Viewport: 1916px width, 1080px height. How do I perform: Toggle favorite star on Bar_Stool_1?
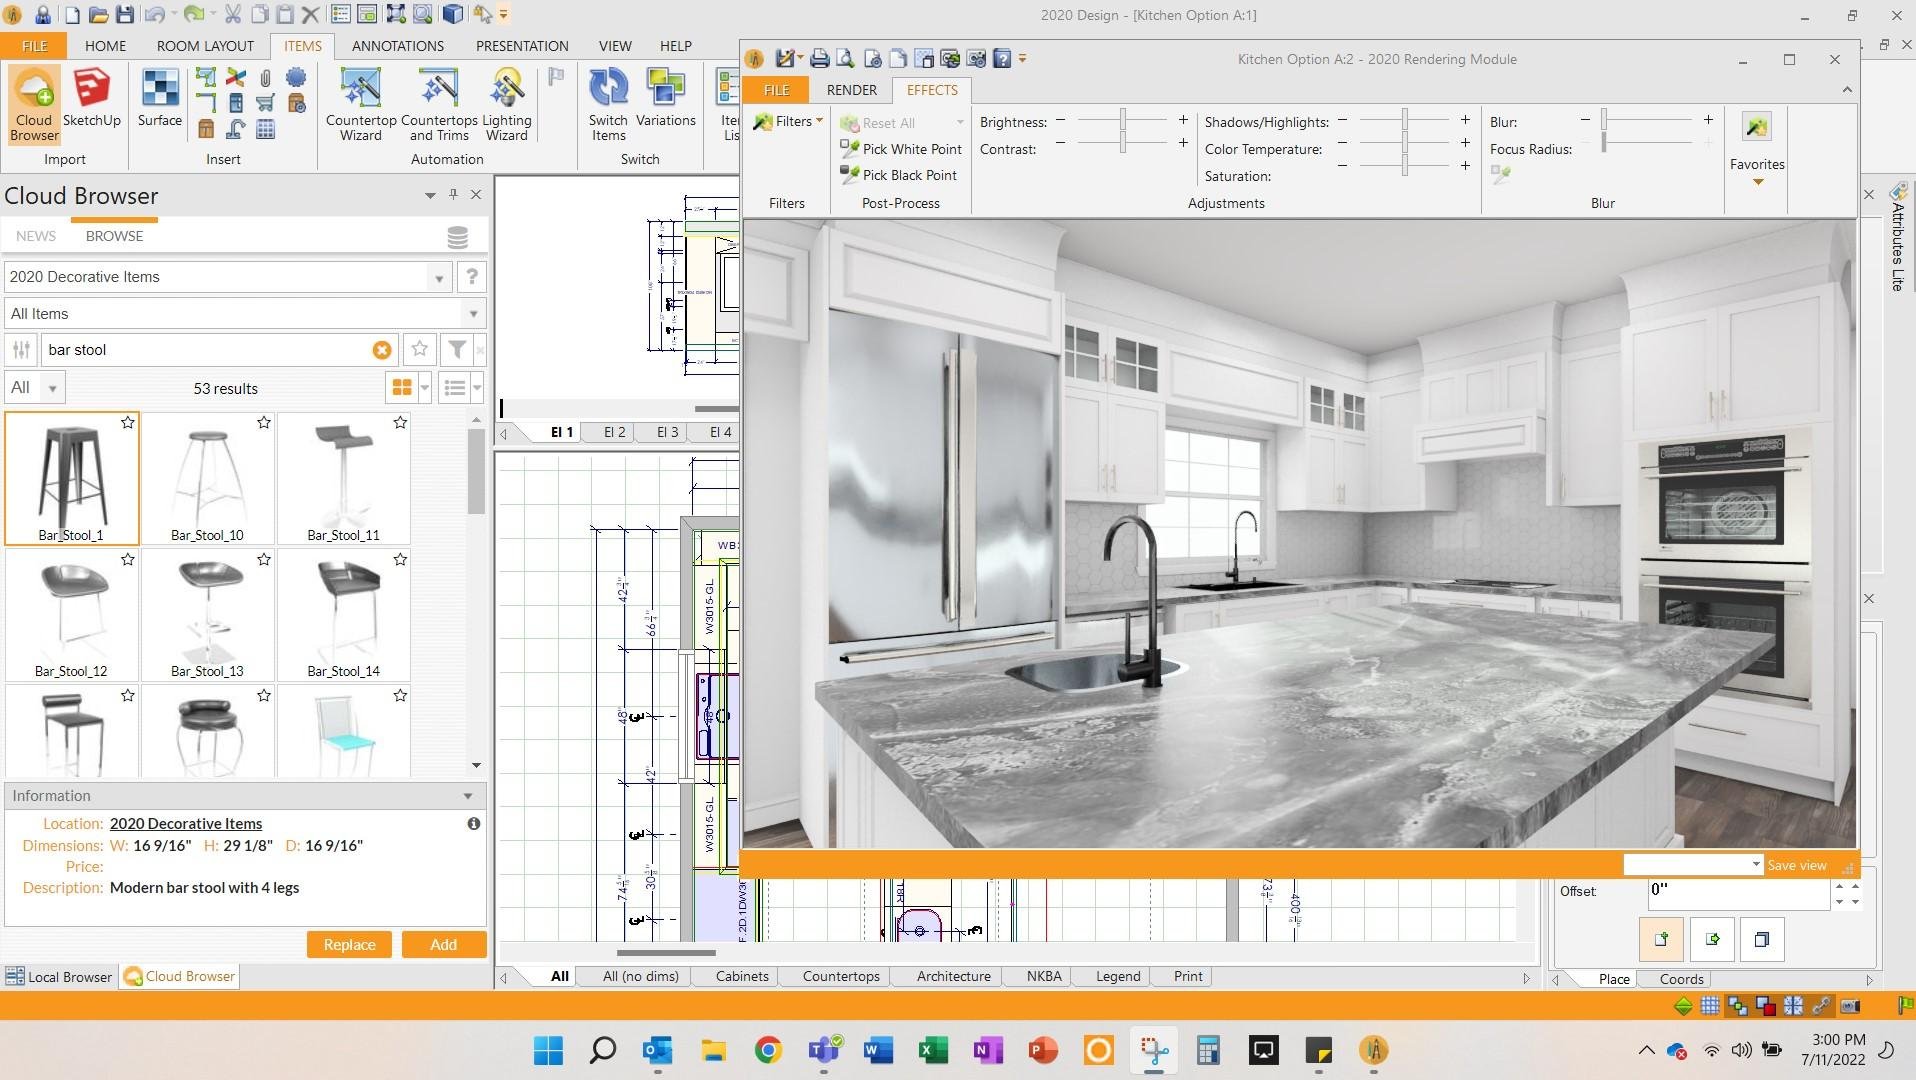click(128, 423)
